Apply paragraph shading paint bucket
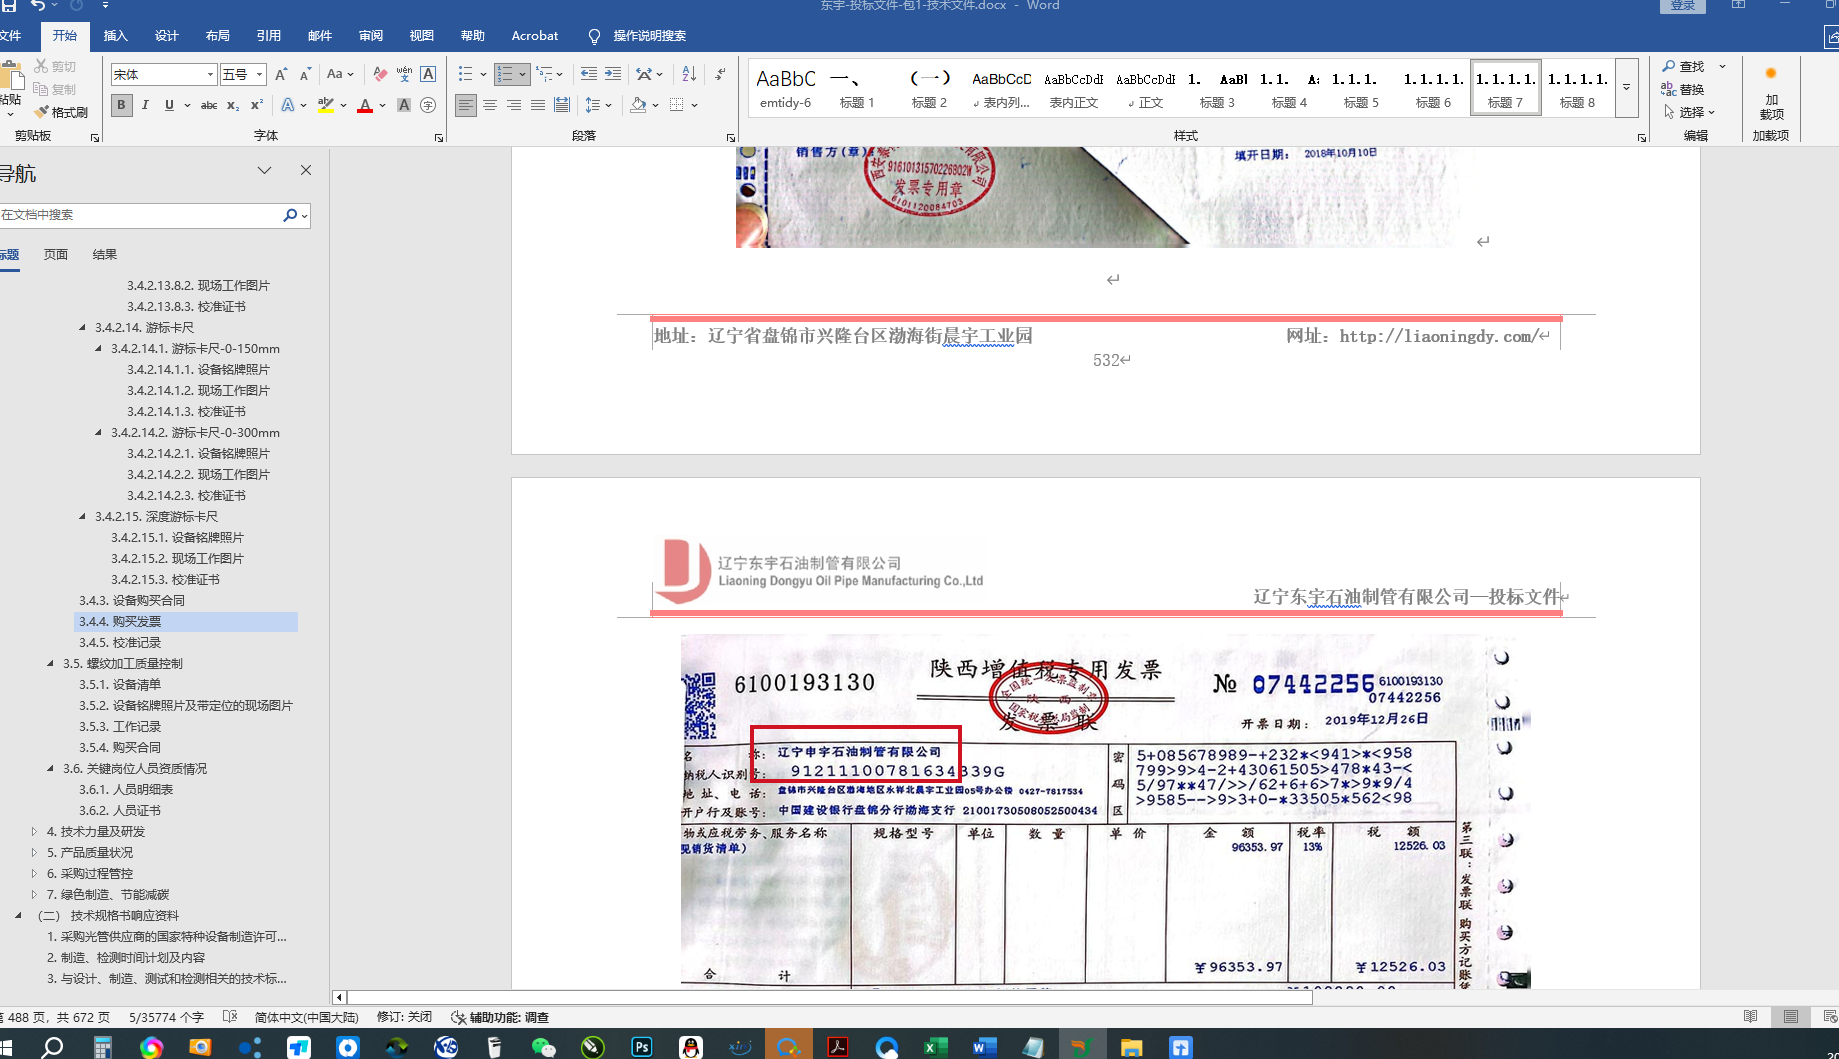Viewport: 1839px width, 1059px height. (x=638, y=105)
